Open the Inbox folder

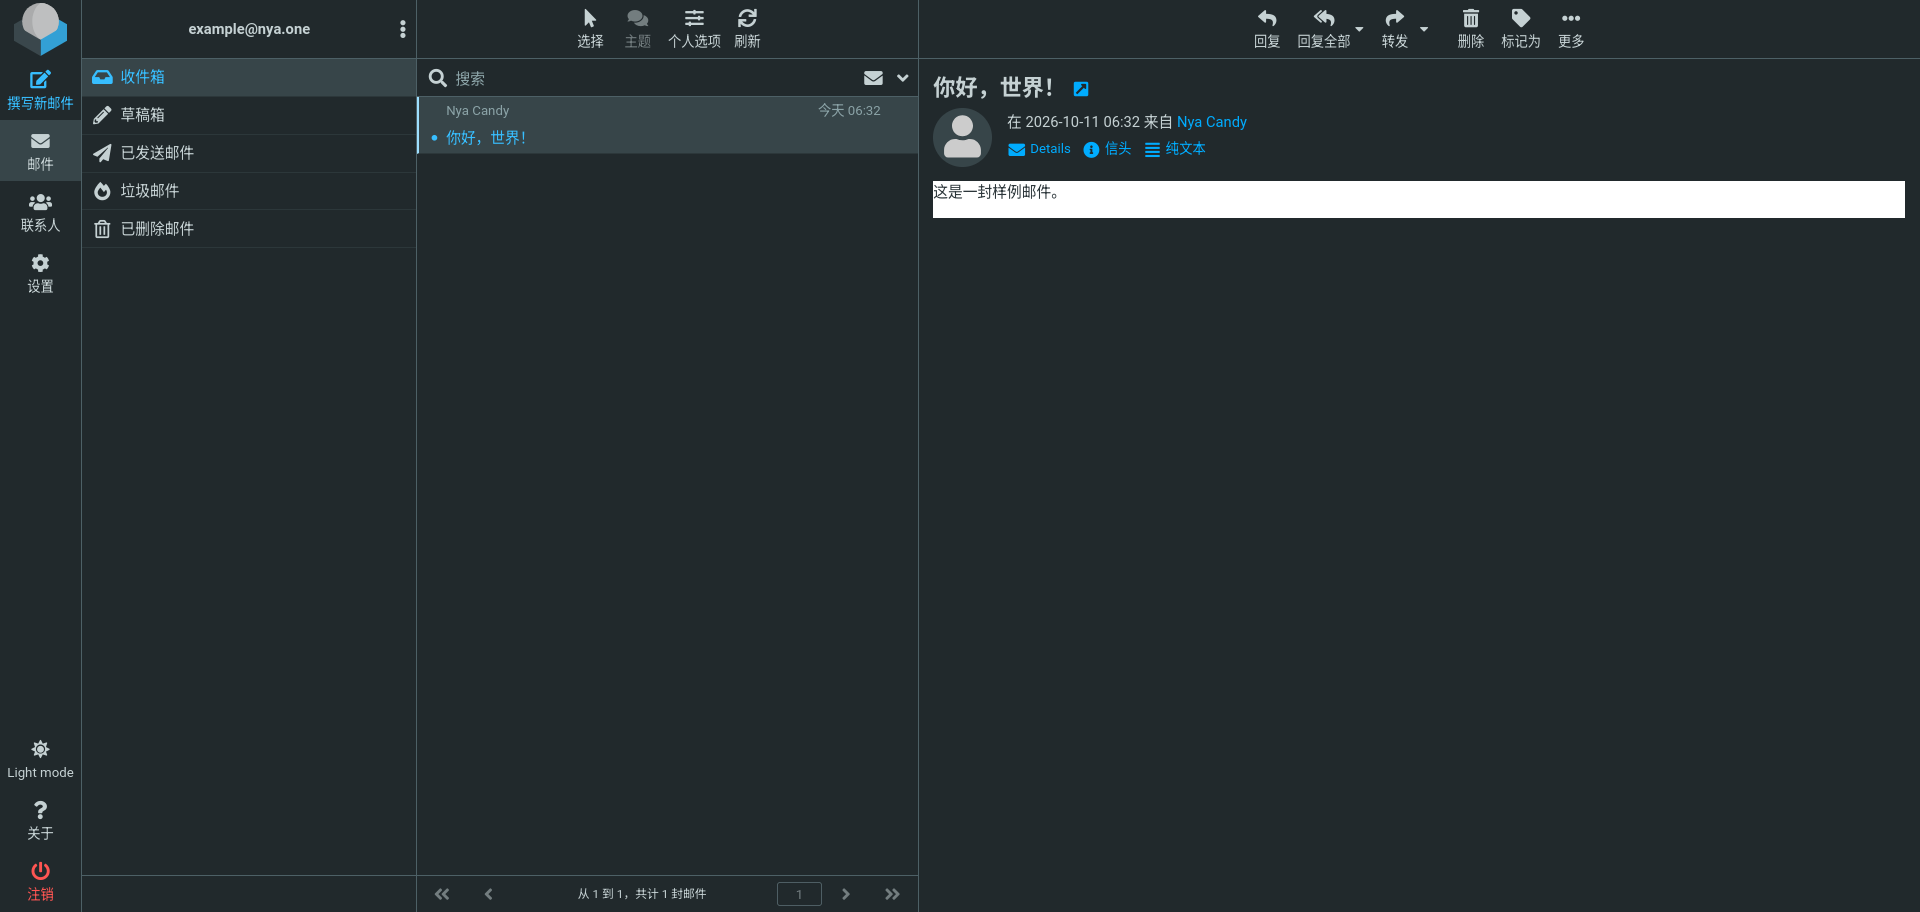[249, 77]
